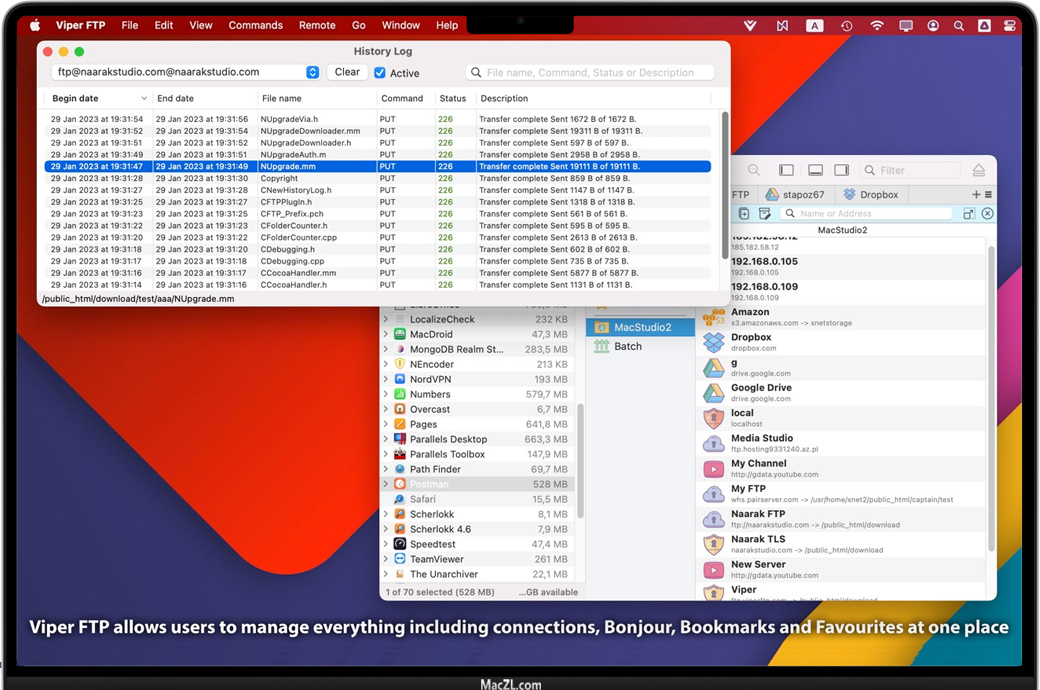Click the Clear button
This screenshot has width=1040, height=690.
pos(347,72)
